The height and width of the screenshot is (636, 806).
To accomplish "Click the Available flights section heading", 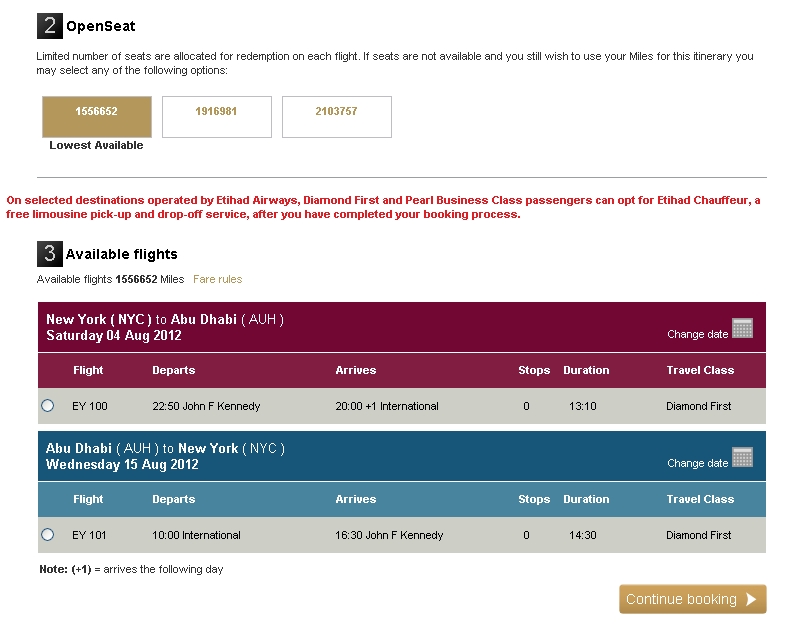I will click(121, 254).
